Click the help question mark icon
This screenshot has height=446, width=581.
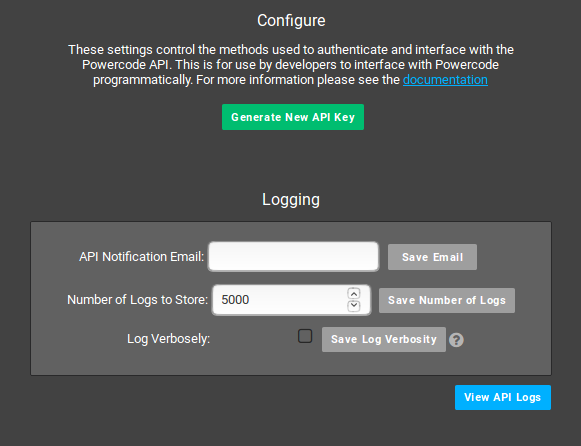456,340
